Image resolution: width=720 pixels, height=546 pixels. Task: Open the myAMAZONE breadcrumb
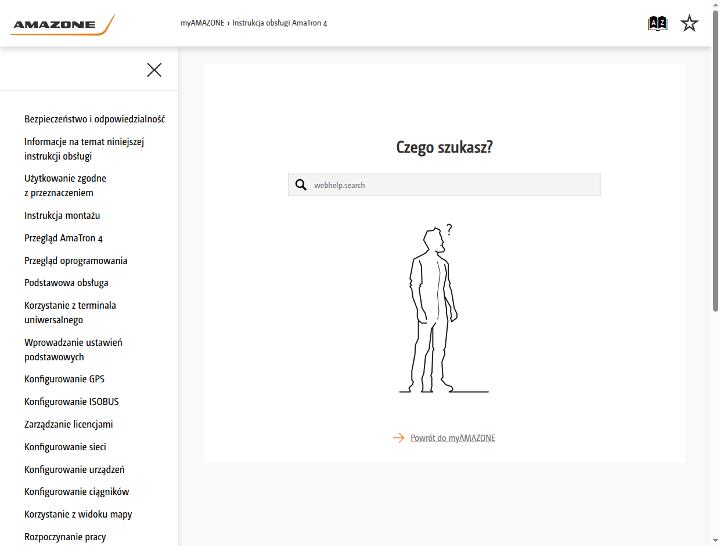pyautogui.click(x=202, y=23)
